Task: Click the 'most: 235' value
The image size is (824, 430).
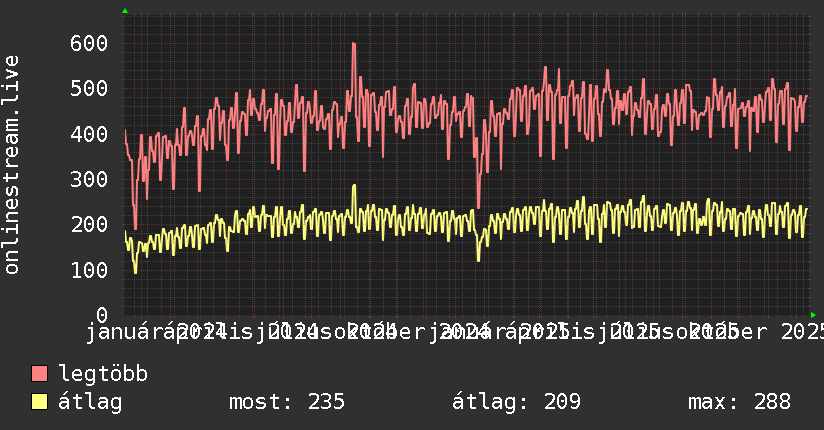Action: pyautogui.click(x=287, y=402)
